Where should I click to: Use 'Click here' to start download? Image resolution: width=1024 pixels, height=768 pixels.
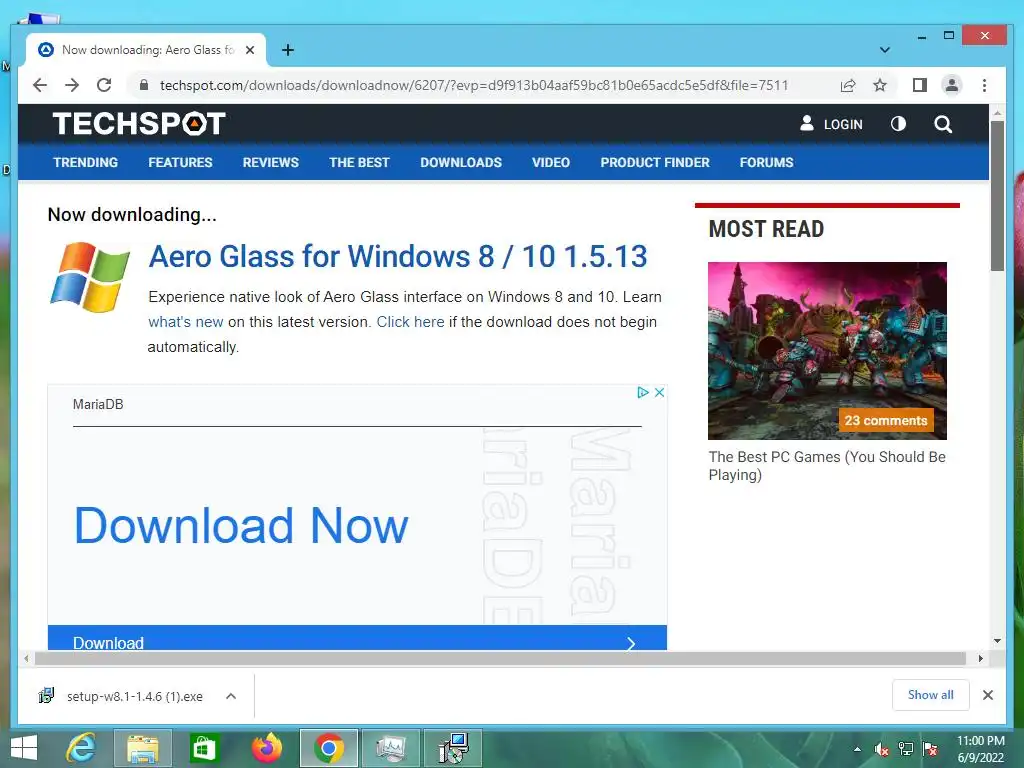click(410, 322)
